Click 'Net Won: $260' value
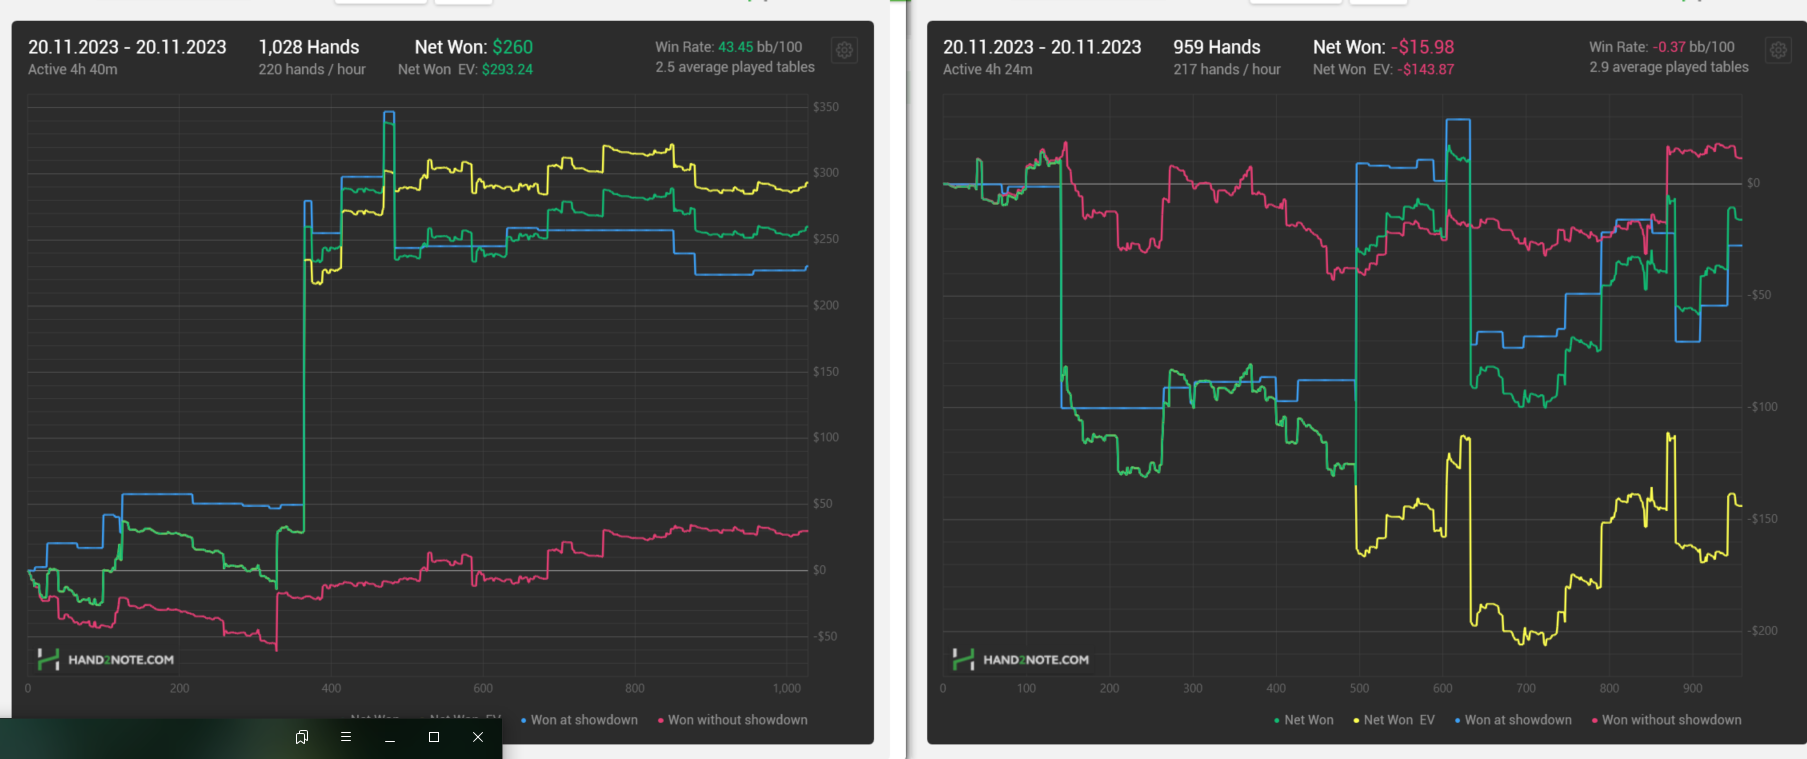This screenshot has width=1807, height=759. click(474, 47)
